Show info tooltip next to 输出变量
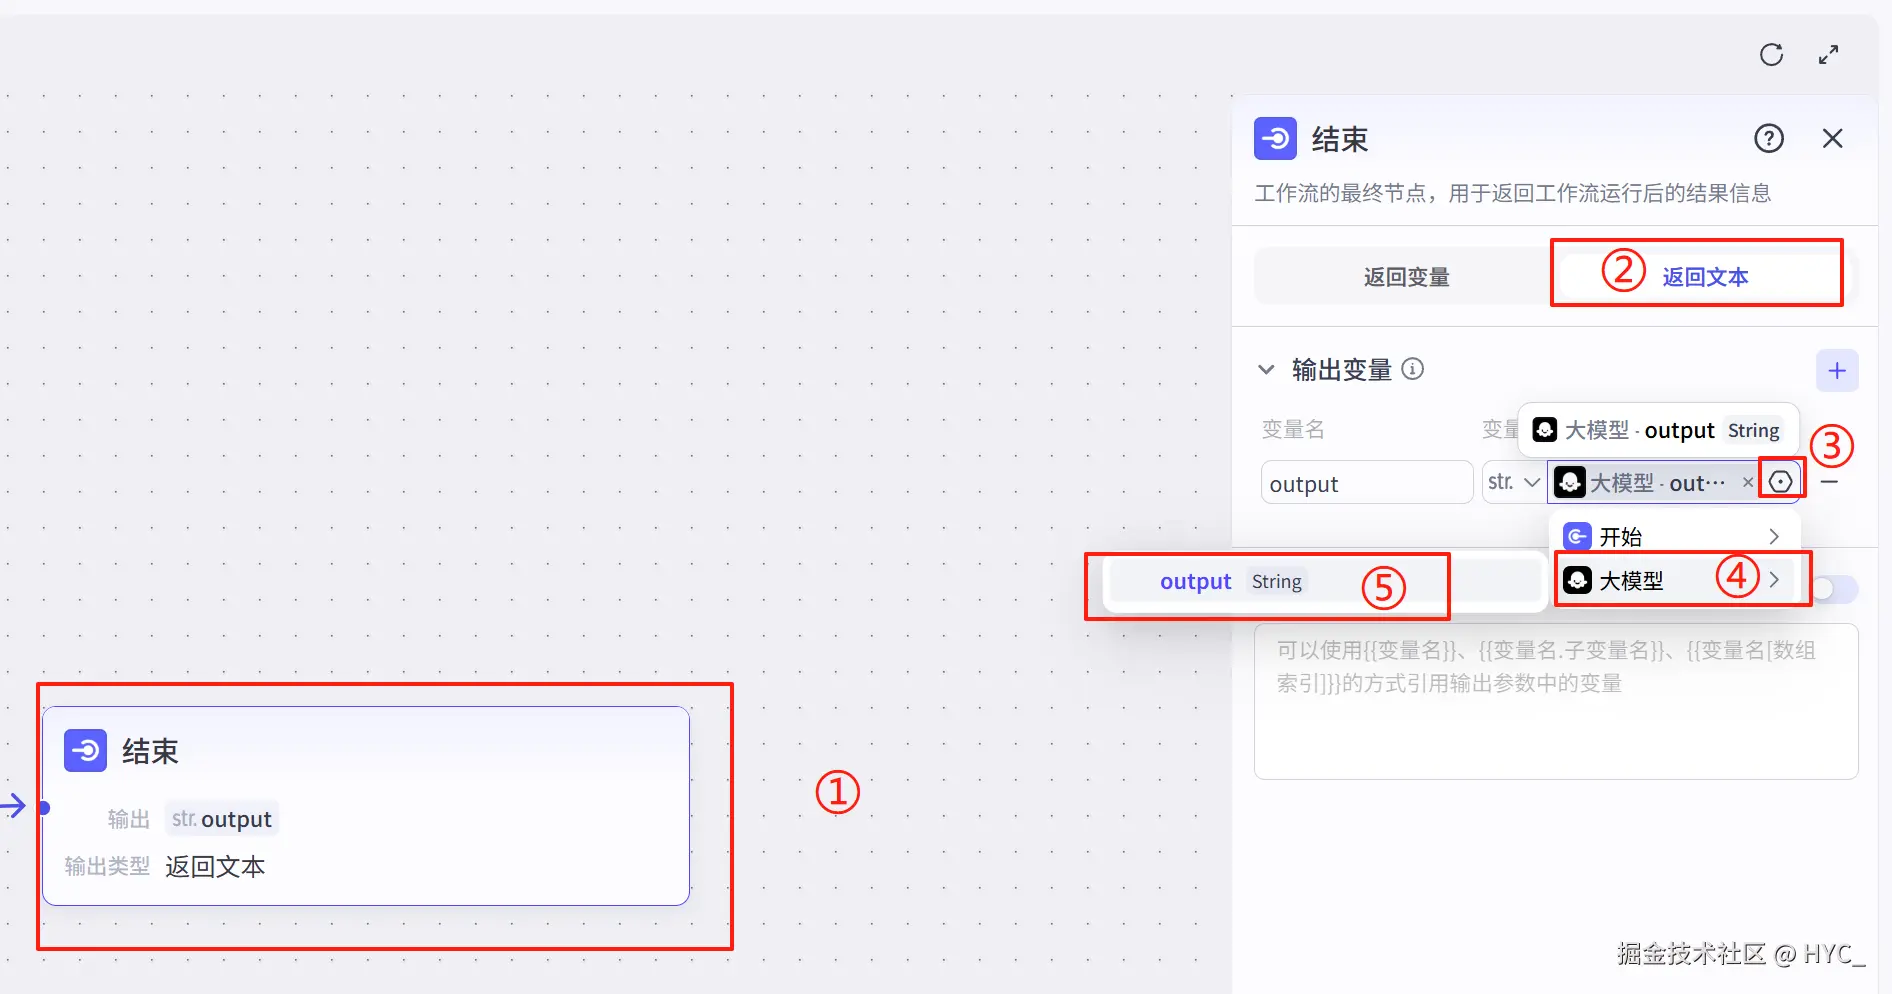The width and height of the screenshot is (1892, 994). point(1413,369)
